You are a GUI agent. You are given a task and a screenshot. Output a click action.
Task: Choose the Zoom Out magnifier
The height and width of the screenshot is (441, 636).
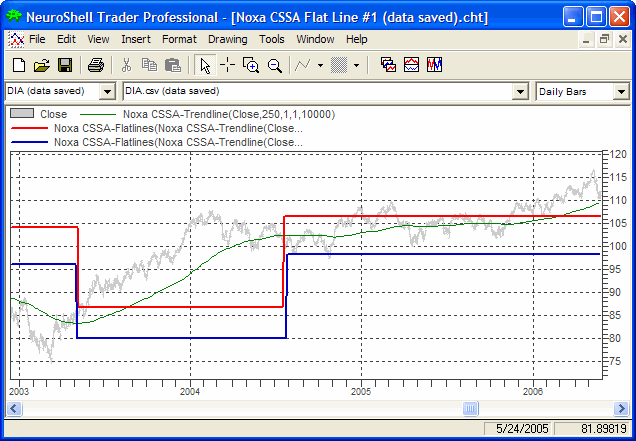275,65
